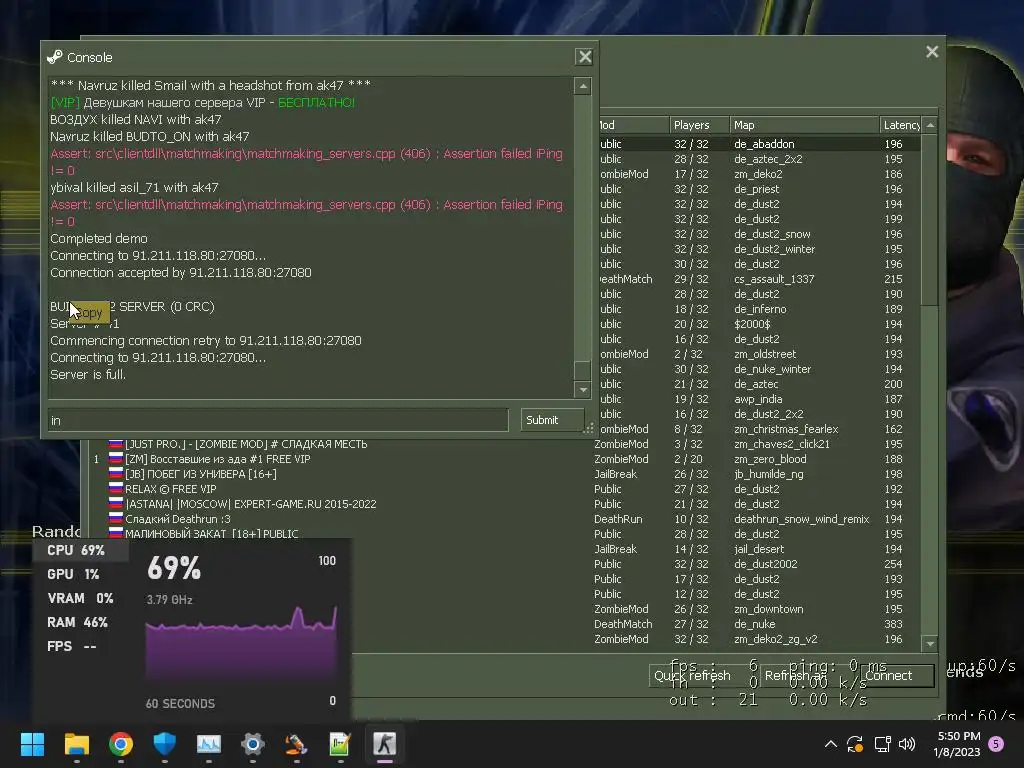Select RAM 46% metric in overlay
This screenshot has height=768, width=1024.
click(x=80, y=622)
